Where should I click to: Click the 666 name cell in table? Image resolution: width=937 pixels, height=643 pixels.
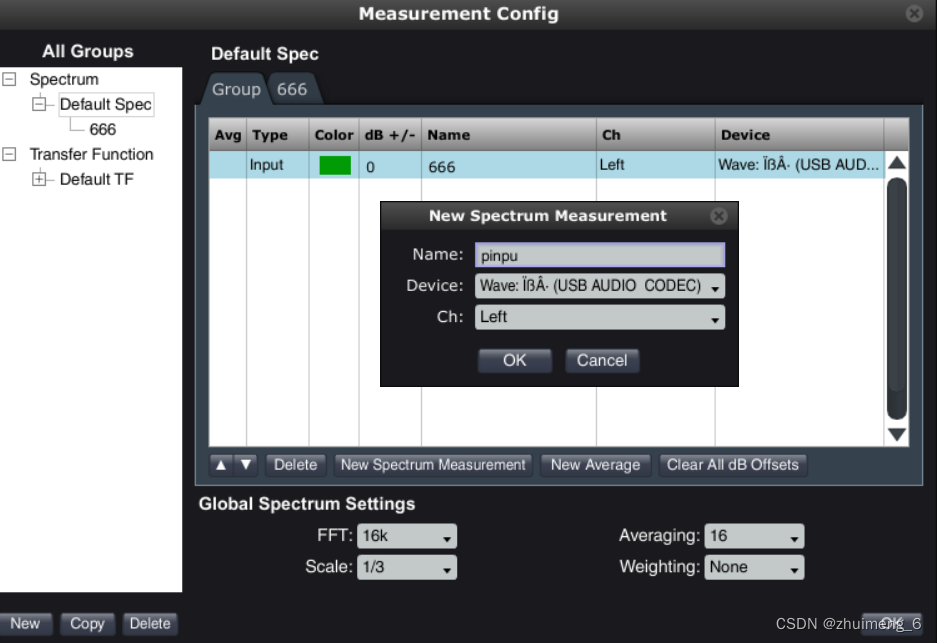[x=509, y=165]
